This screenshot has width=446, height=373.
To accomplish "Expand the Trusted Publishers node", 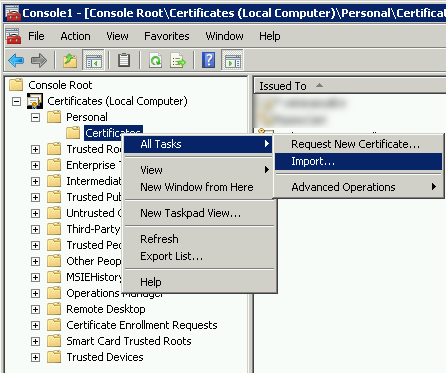I will (35, 197).
